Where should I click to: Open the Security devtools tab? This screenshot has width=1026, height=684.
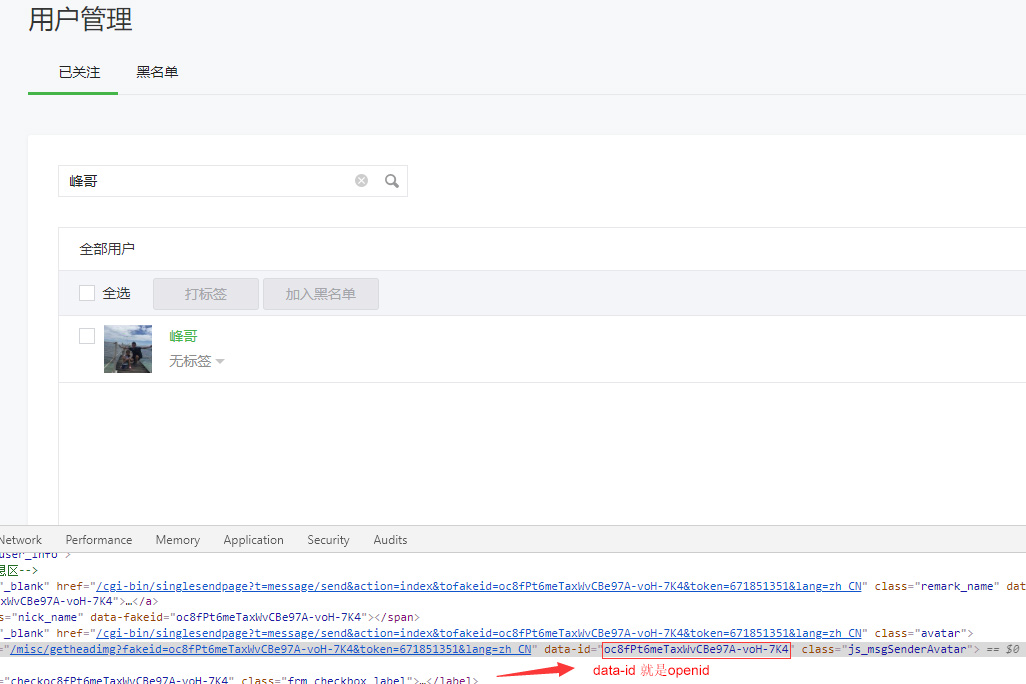[x=328, y=540]
